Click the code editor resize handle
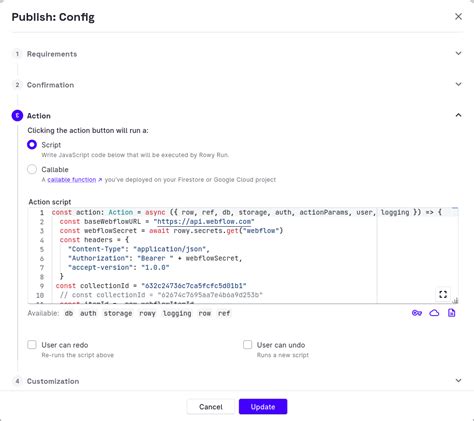Screen dimensions: 474x421 (x=455, y=301)
